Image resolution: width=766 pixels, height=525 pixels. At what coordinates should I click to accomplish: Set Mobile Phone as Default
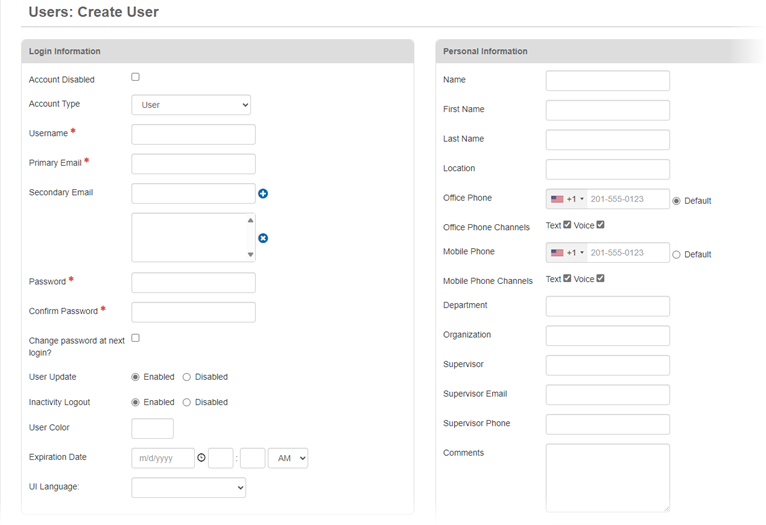tap(676, 255)
